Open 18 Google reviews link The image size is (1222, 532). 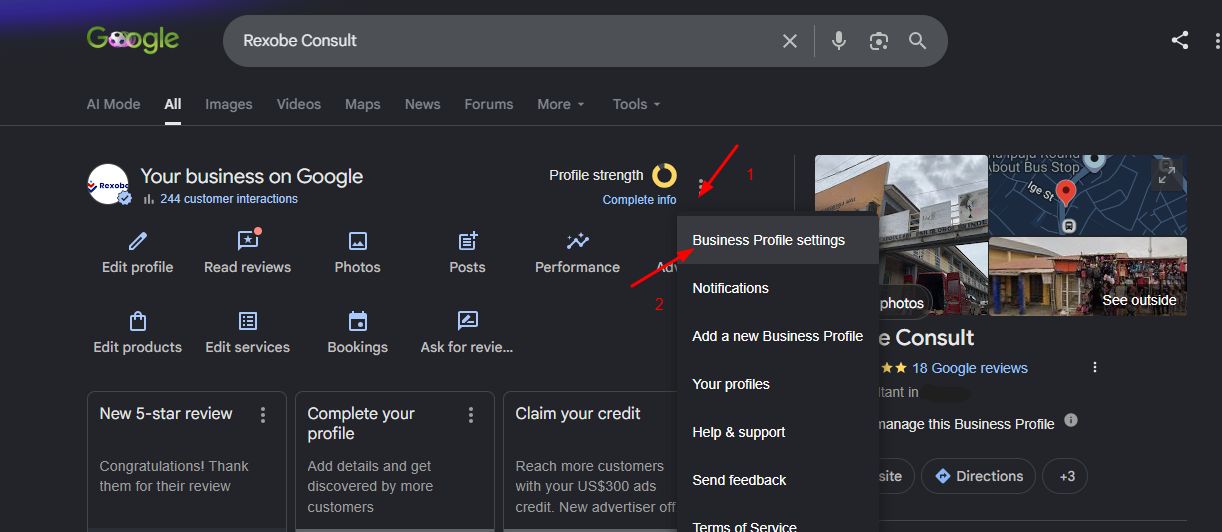tap(970, 368)
